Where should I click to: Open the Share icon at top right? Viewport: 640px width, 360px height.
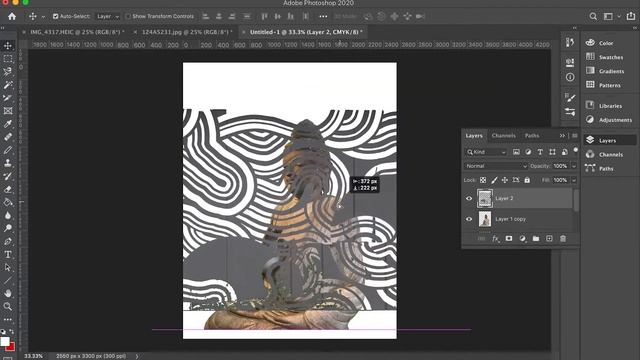point(631,16)
